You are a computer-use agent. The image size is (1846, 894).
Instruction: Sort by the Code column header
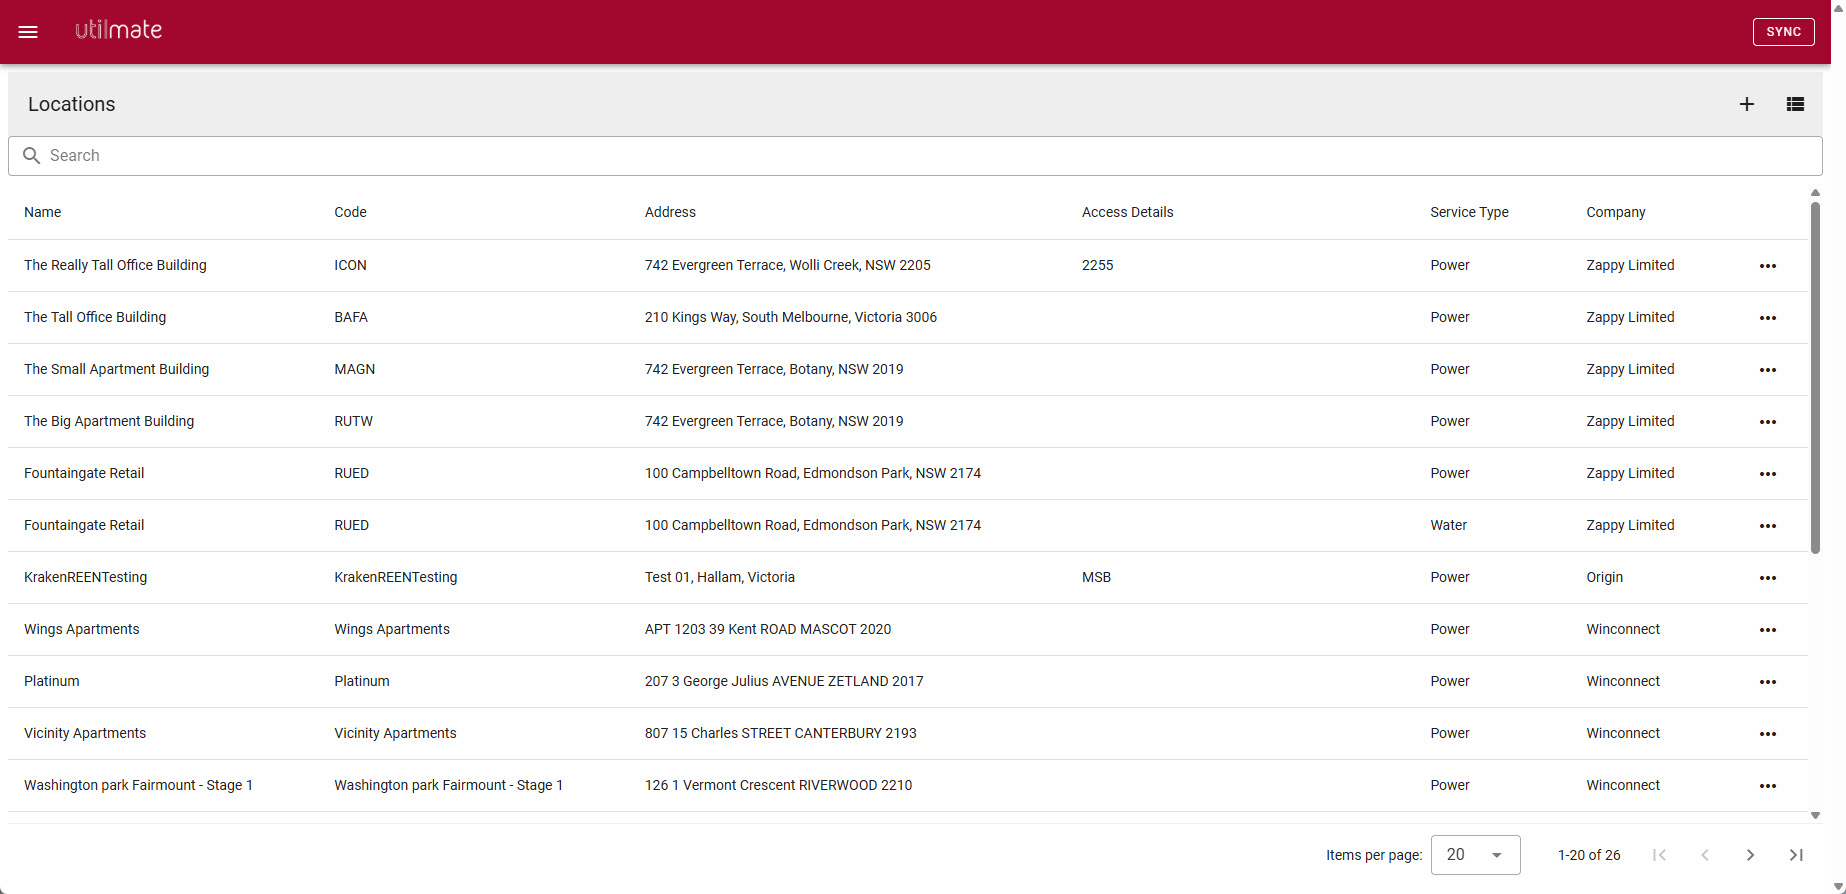pos(350,212)
